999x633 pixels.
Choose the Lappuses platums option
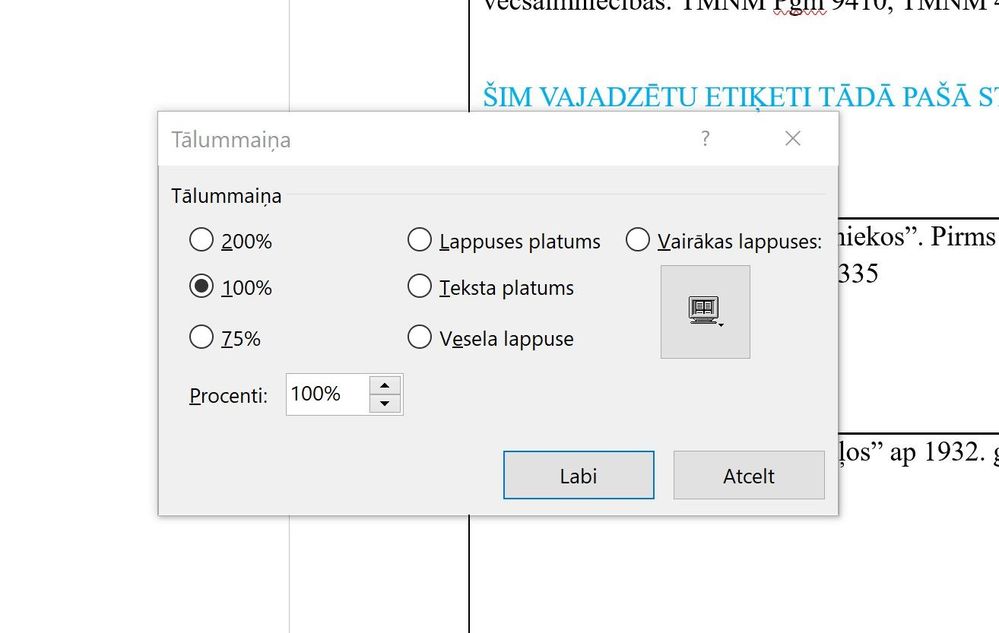point(420,240)
